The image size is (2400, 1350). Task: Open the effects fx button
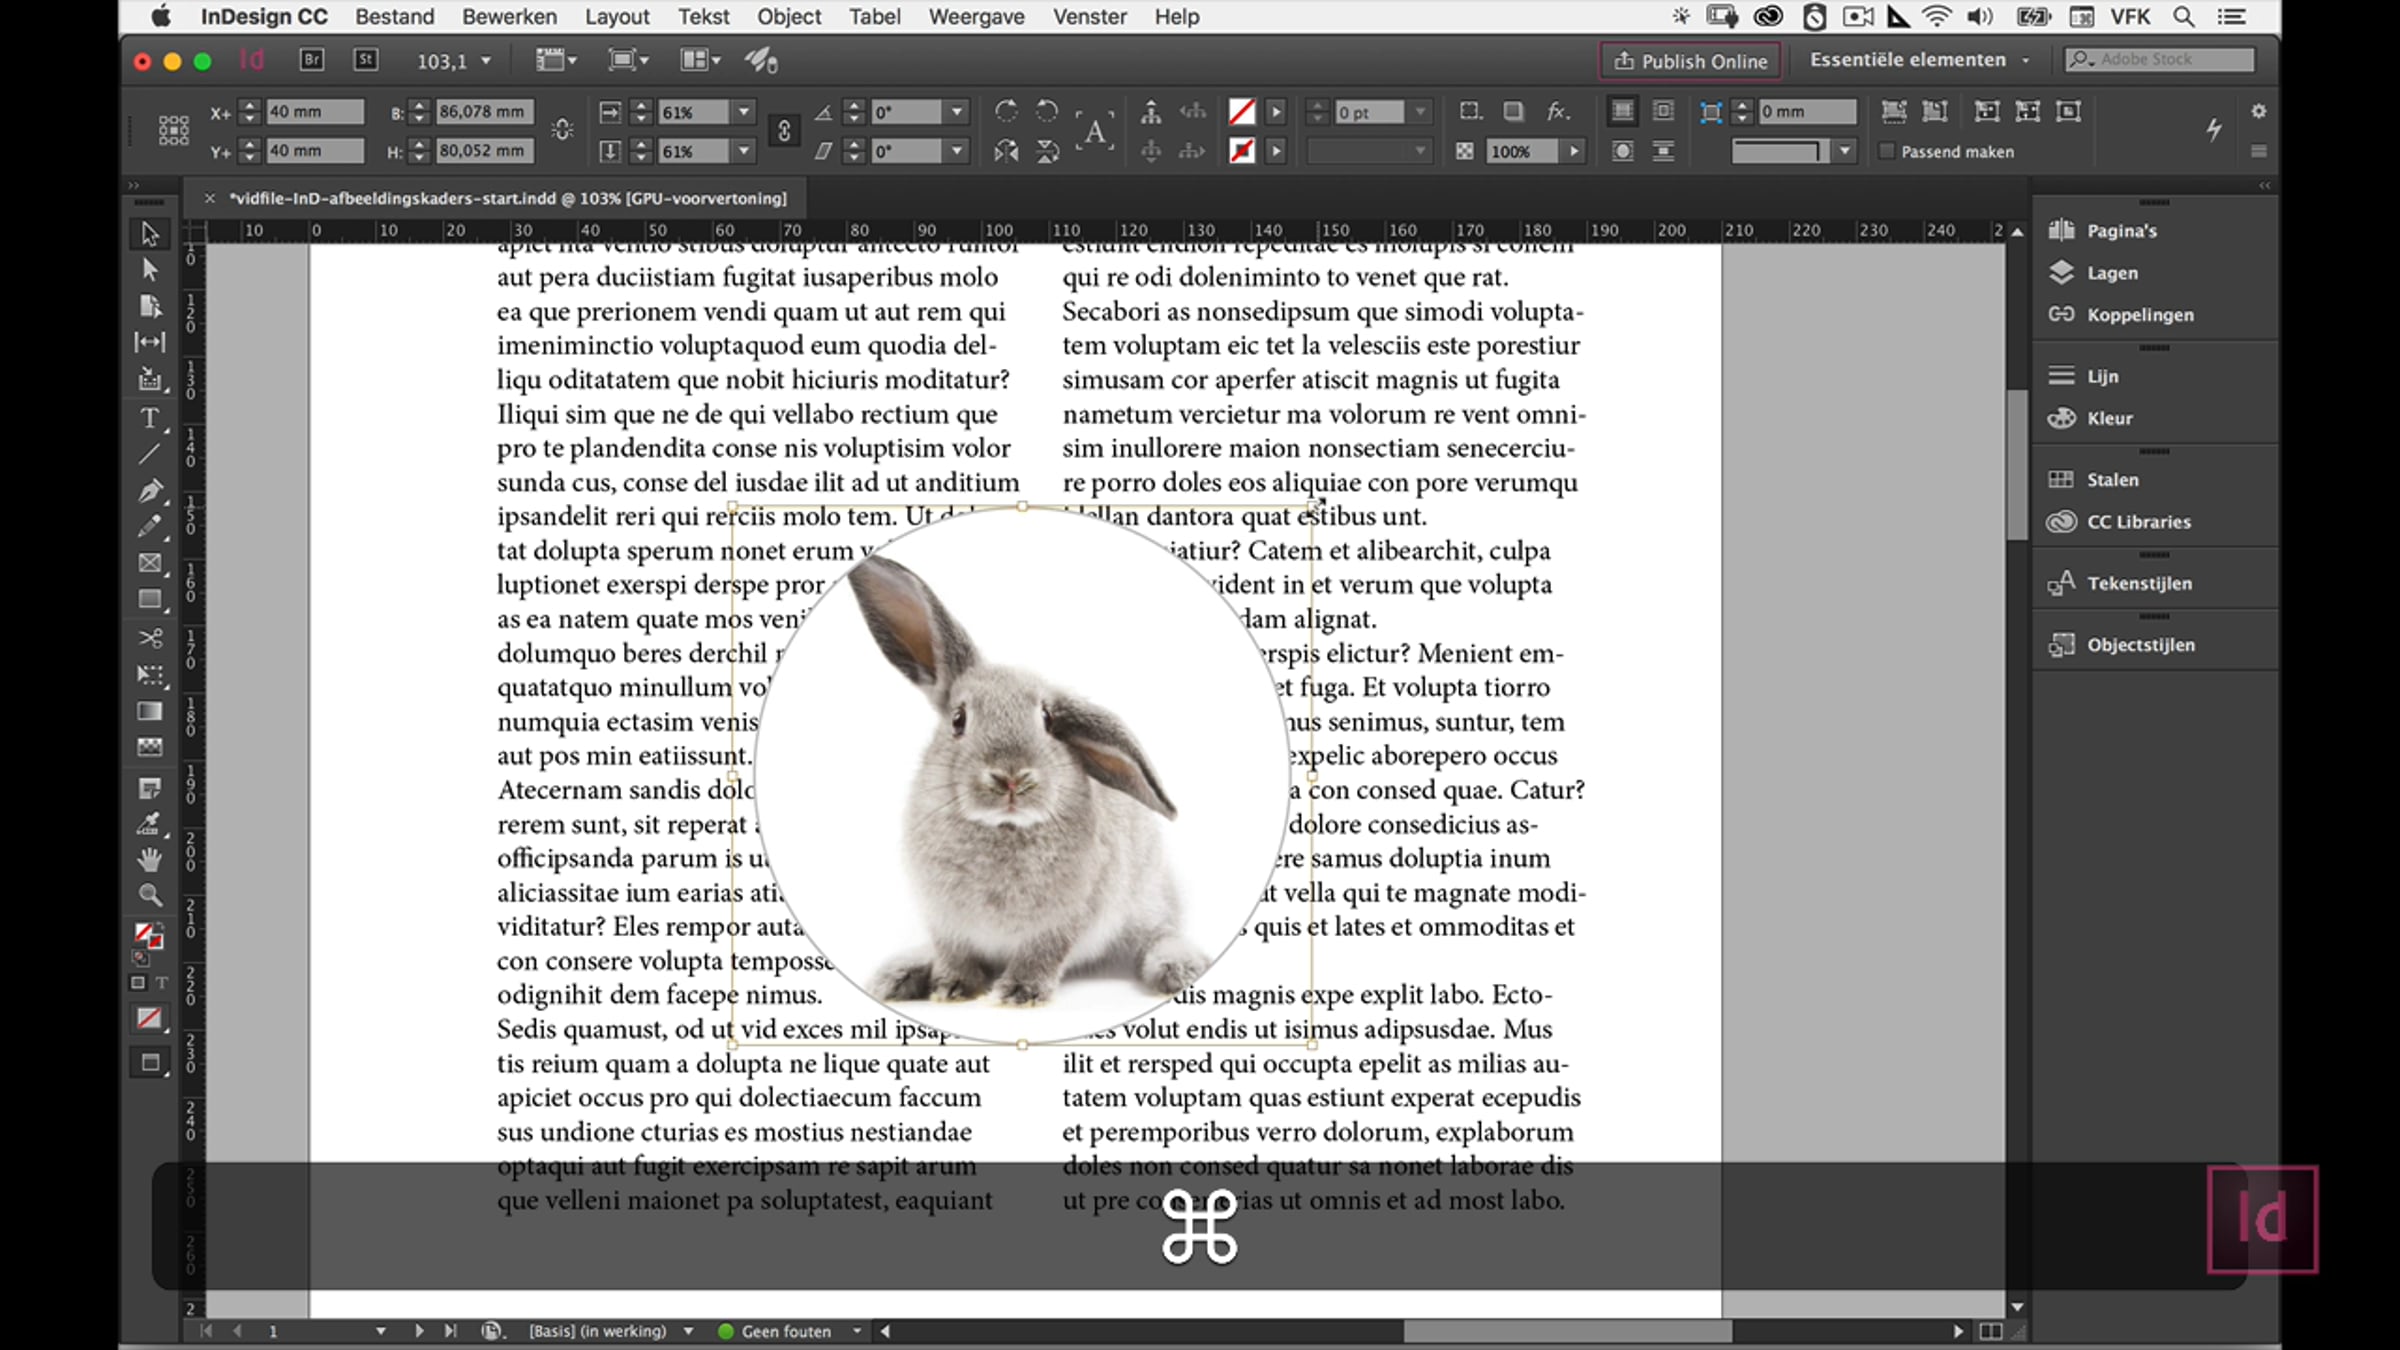click(x=1557, y=111)
